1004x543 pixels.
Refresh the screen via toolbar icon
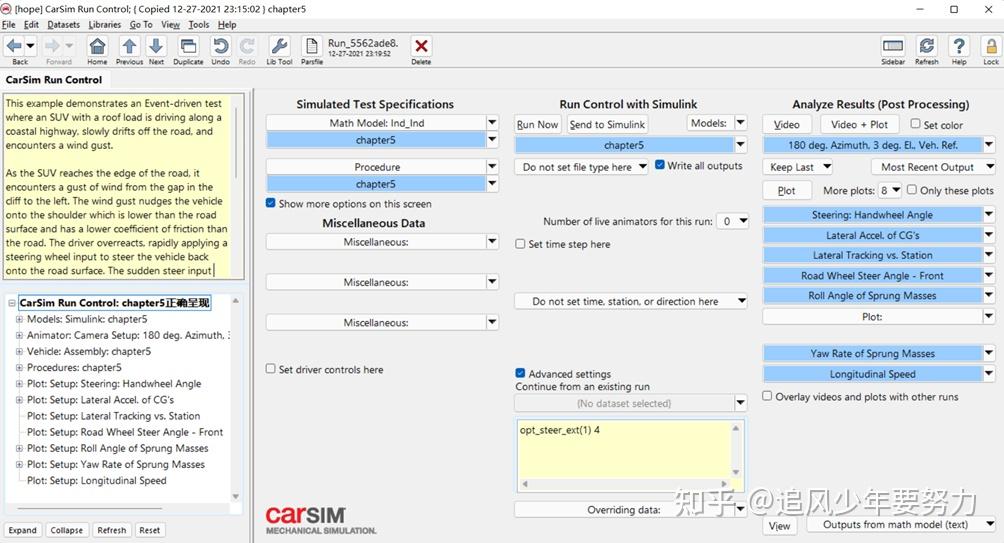[x=926, y=46]
